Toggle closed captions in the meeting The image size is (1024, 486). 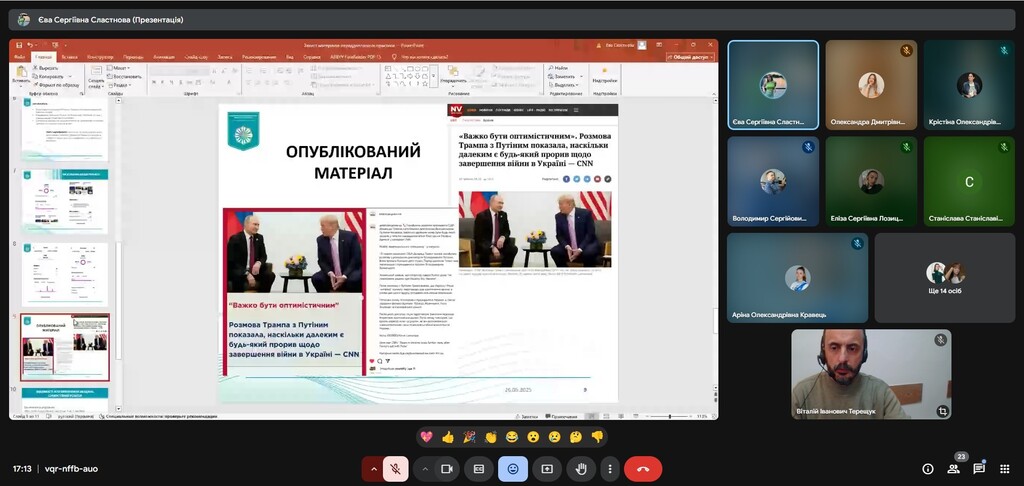(x=479, y=468)
